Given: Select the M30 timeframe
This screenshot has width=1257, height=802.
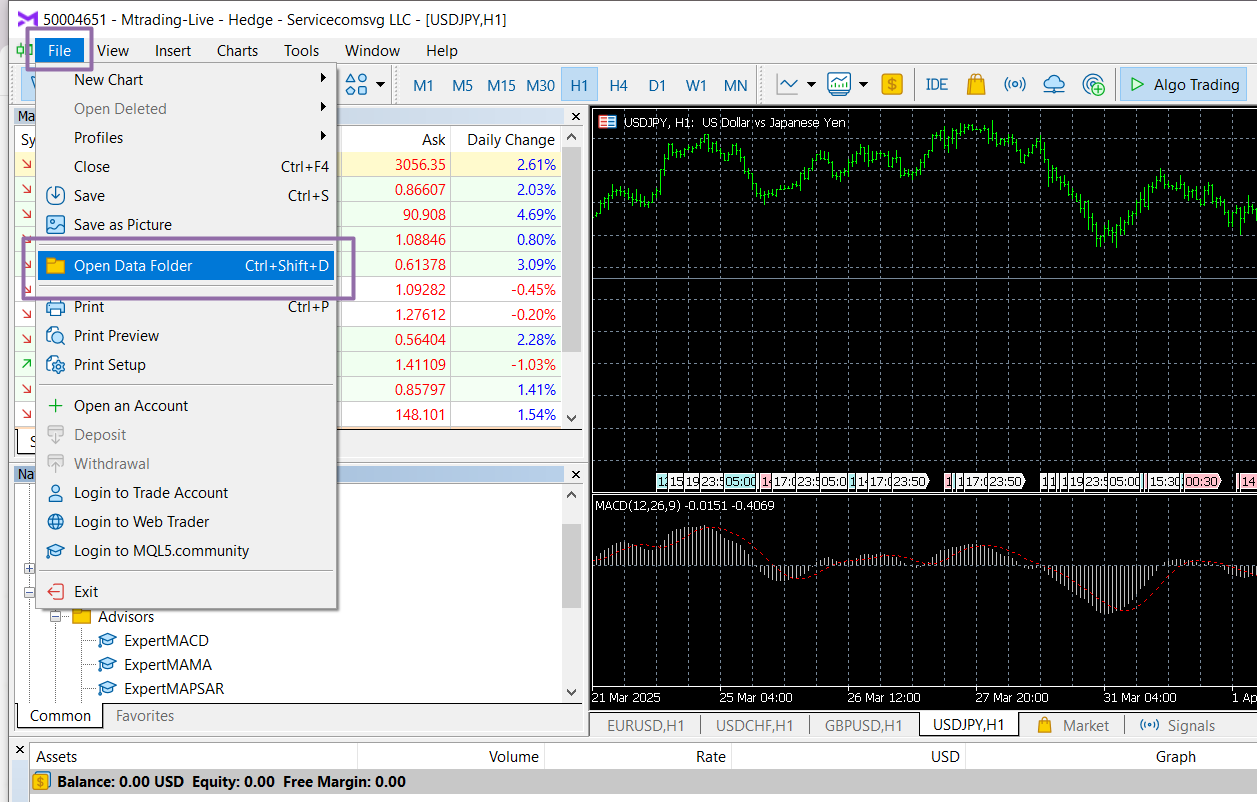Looking at the screenshot, I should (540, 85).
